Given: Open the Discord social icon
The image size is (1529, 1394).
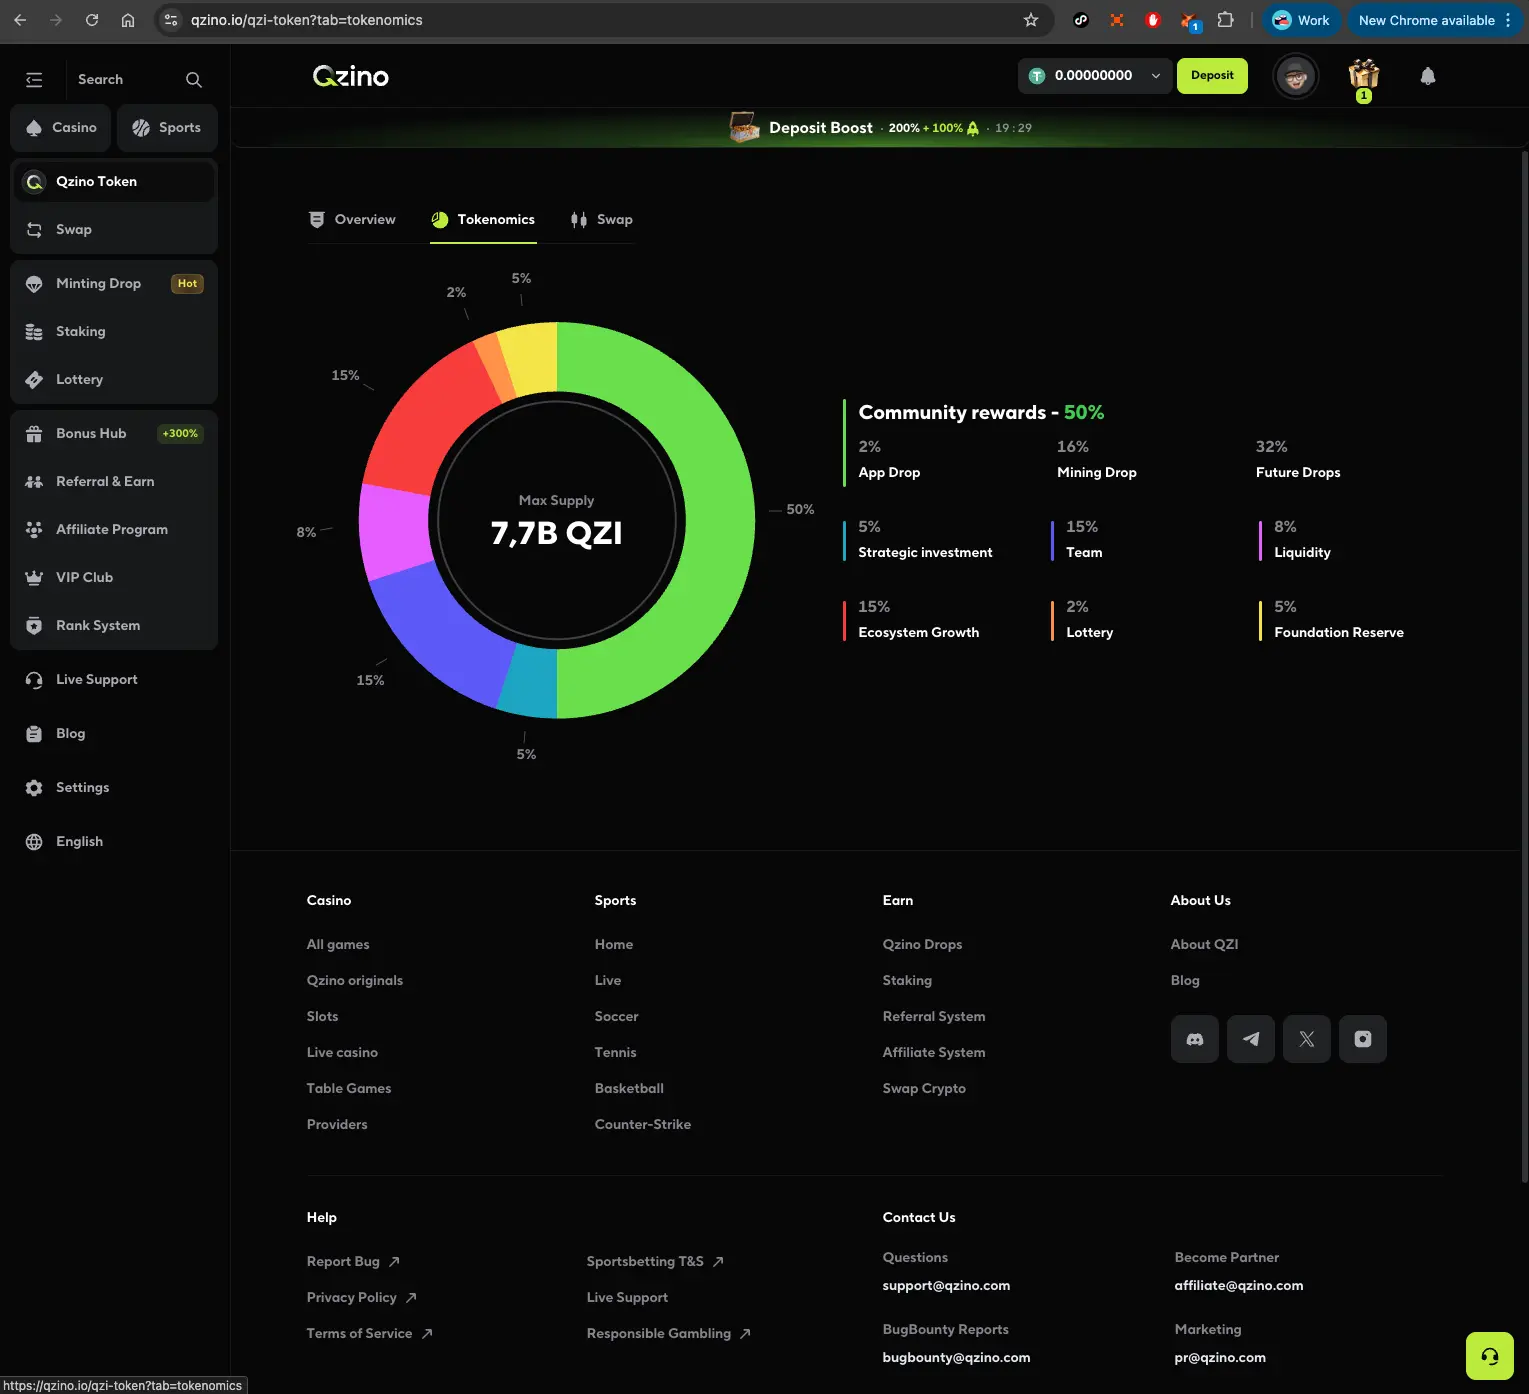Looking at the screenshot, I should coord(1195,1039).
